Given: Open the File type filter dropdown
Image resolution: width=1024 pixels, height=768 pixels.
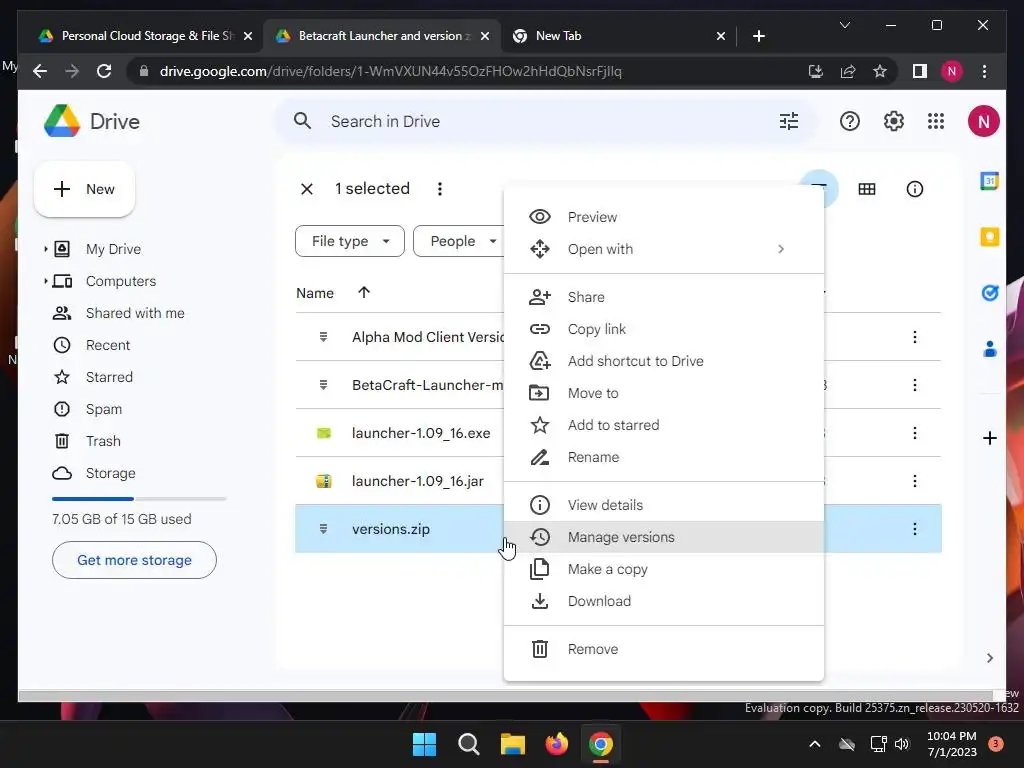Looking at the screenshot, I should point(349,241).
